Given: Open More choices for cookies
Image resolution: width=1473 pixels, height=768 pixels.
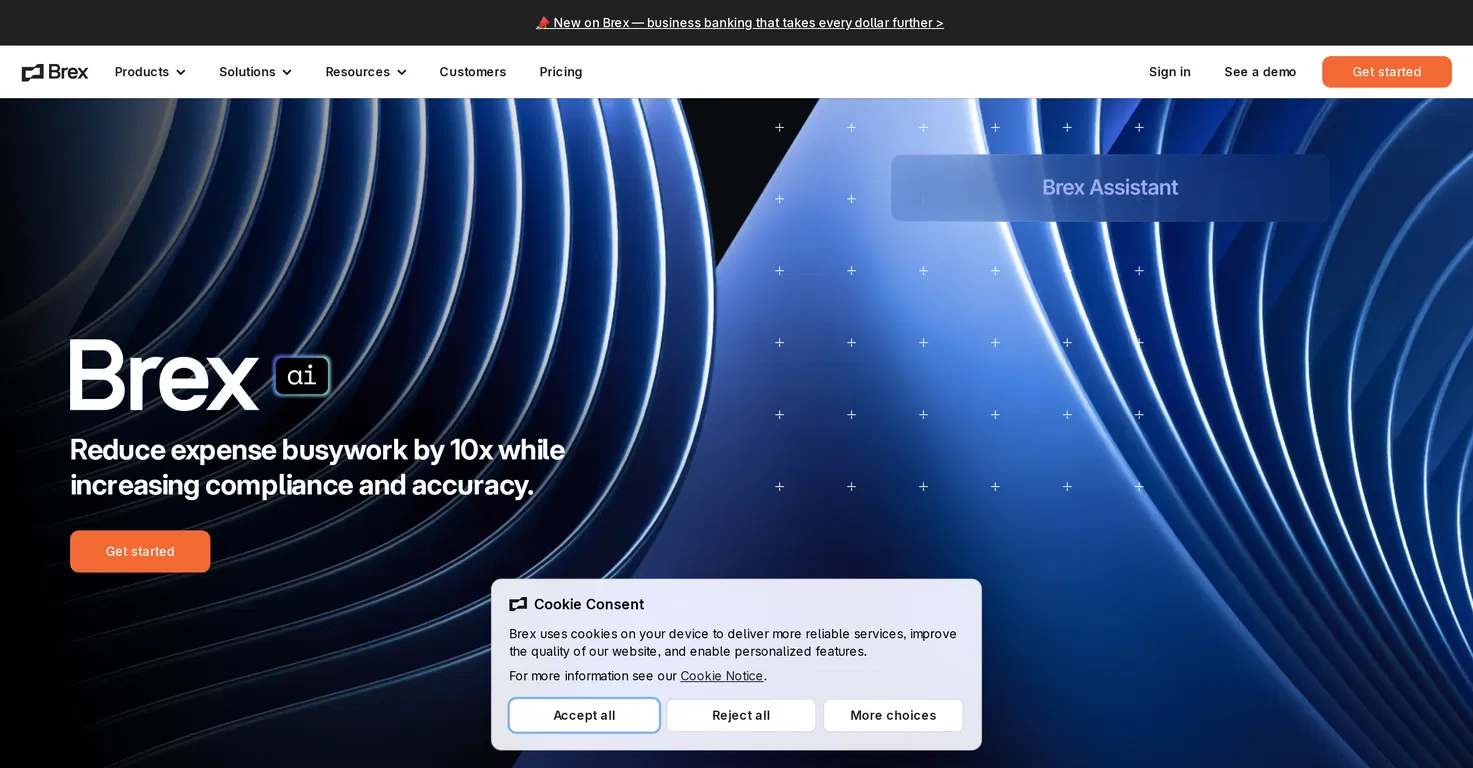Looking at the screenshot, I should coord(893,715).
